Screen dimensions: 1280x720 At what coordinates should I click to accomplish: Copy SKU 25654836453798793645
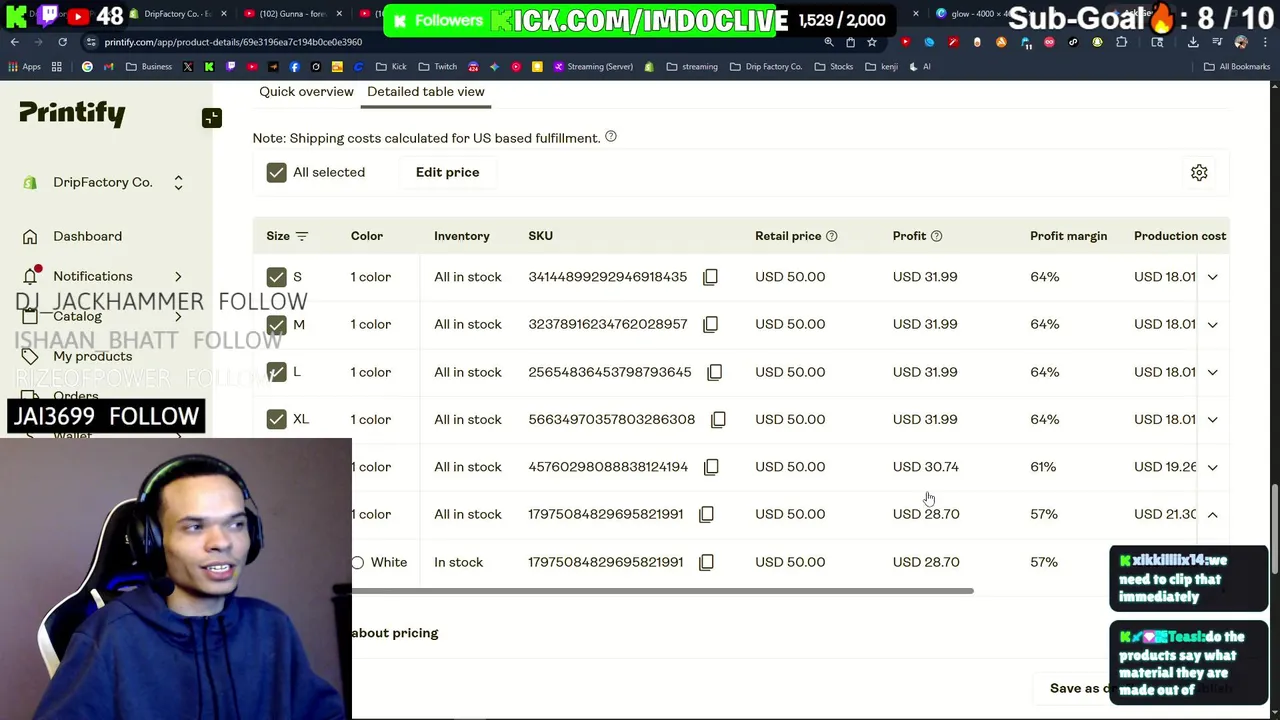[x=714, y=372]
